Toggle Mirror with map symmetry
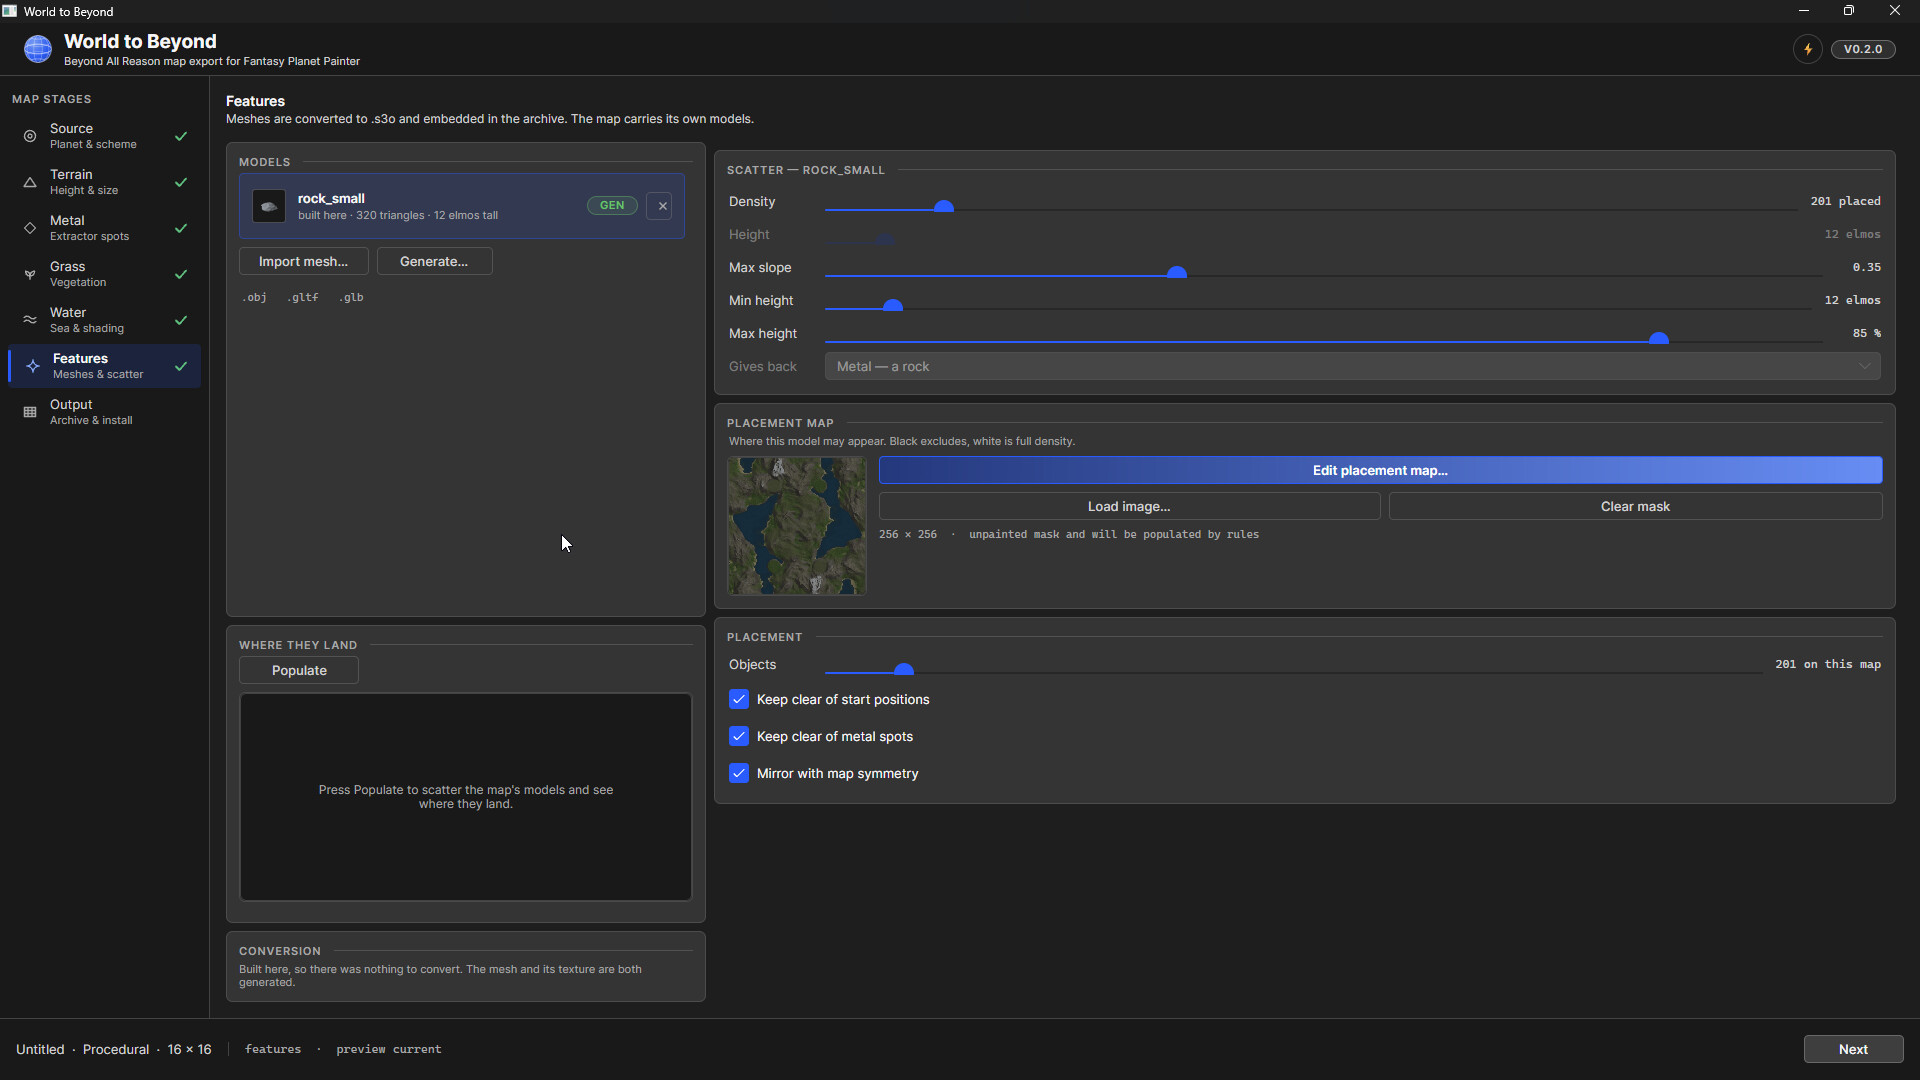Viewport: 1920px width, 1080px height. click(x=739, y=773)
